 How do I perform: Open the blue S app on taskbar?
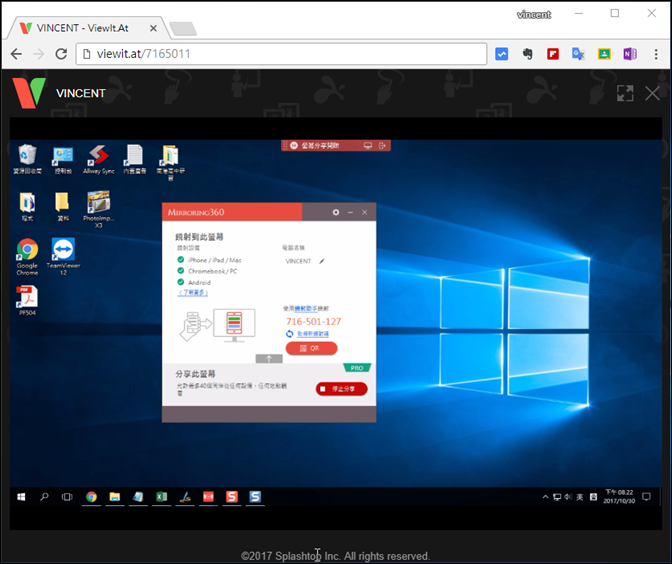(255, 497)
